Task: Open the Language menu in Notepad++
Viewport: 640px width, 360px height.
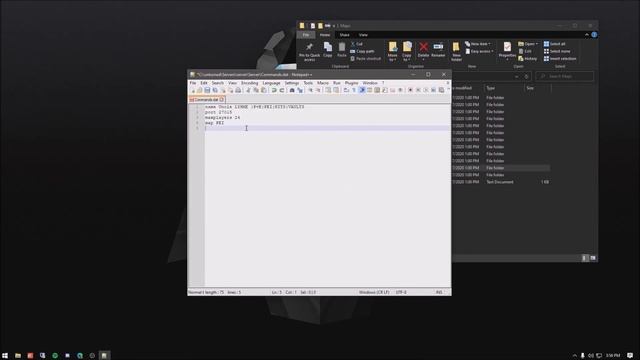Action: point(271,83)
